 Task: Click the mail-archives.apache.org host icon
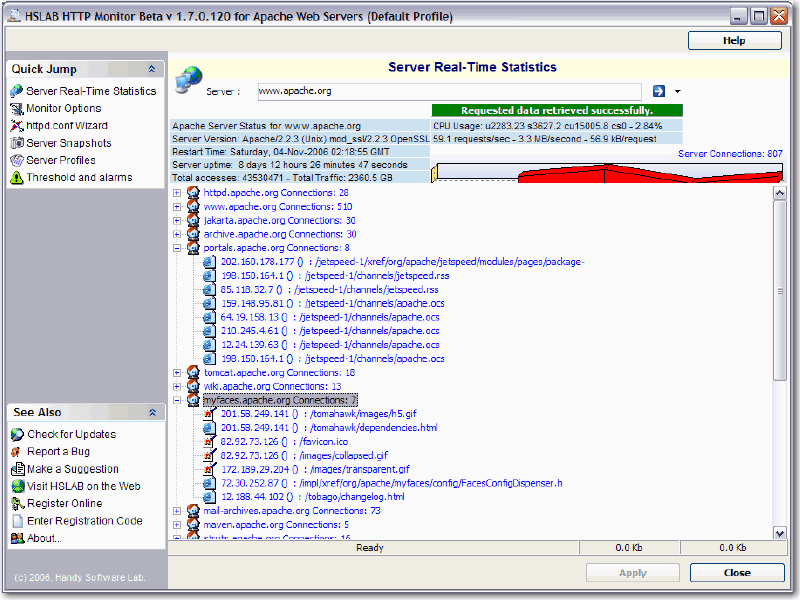click(x=193, y=511)
